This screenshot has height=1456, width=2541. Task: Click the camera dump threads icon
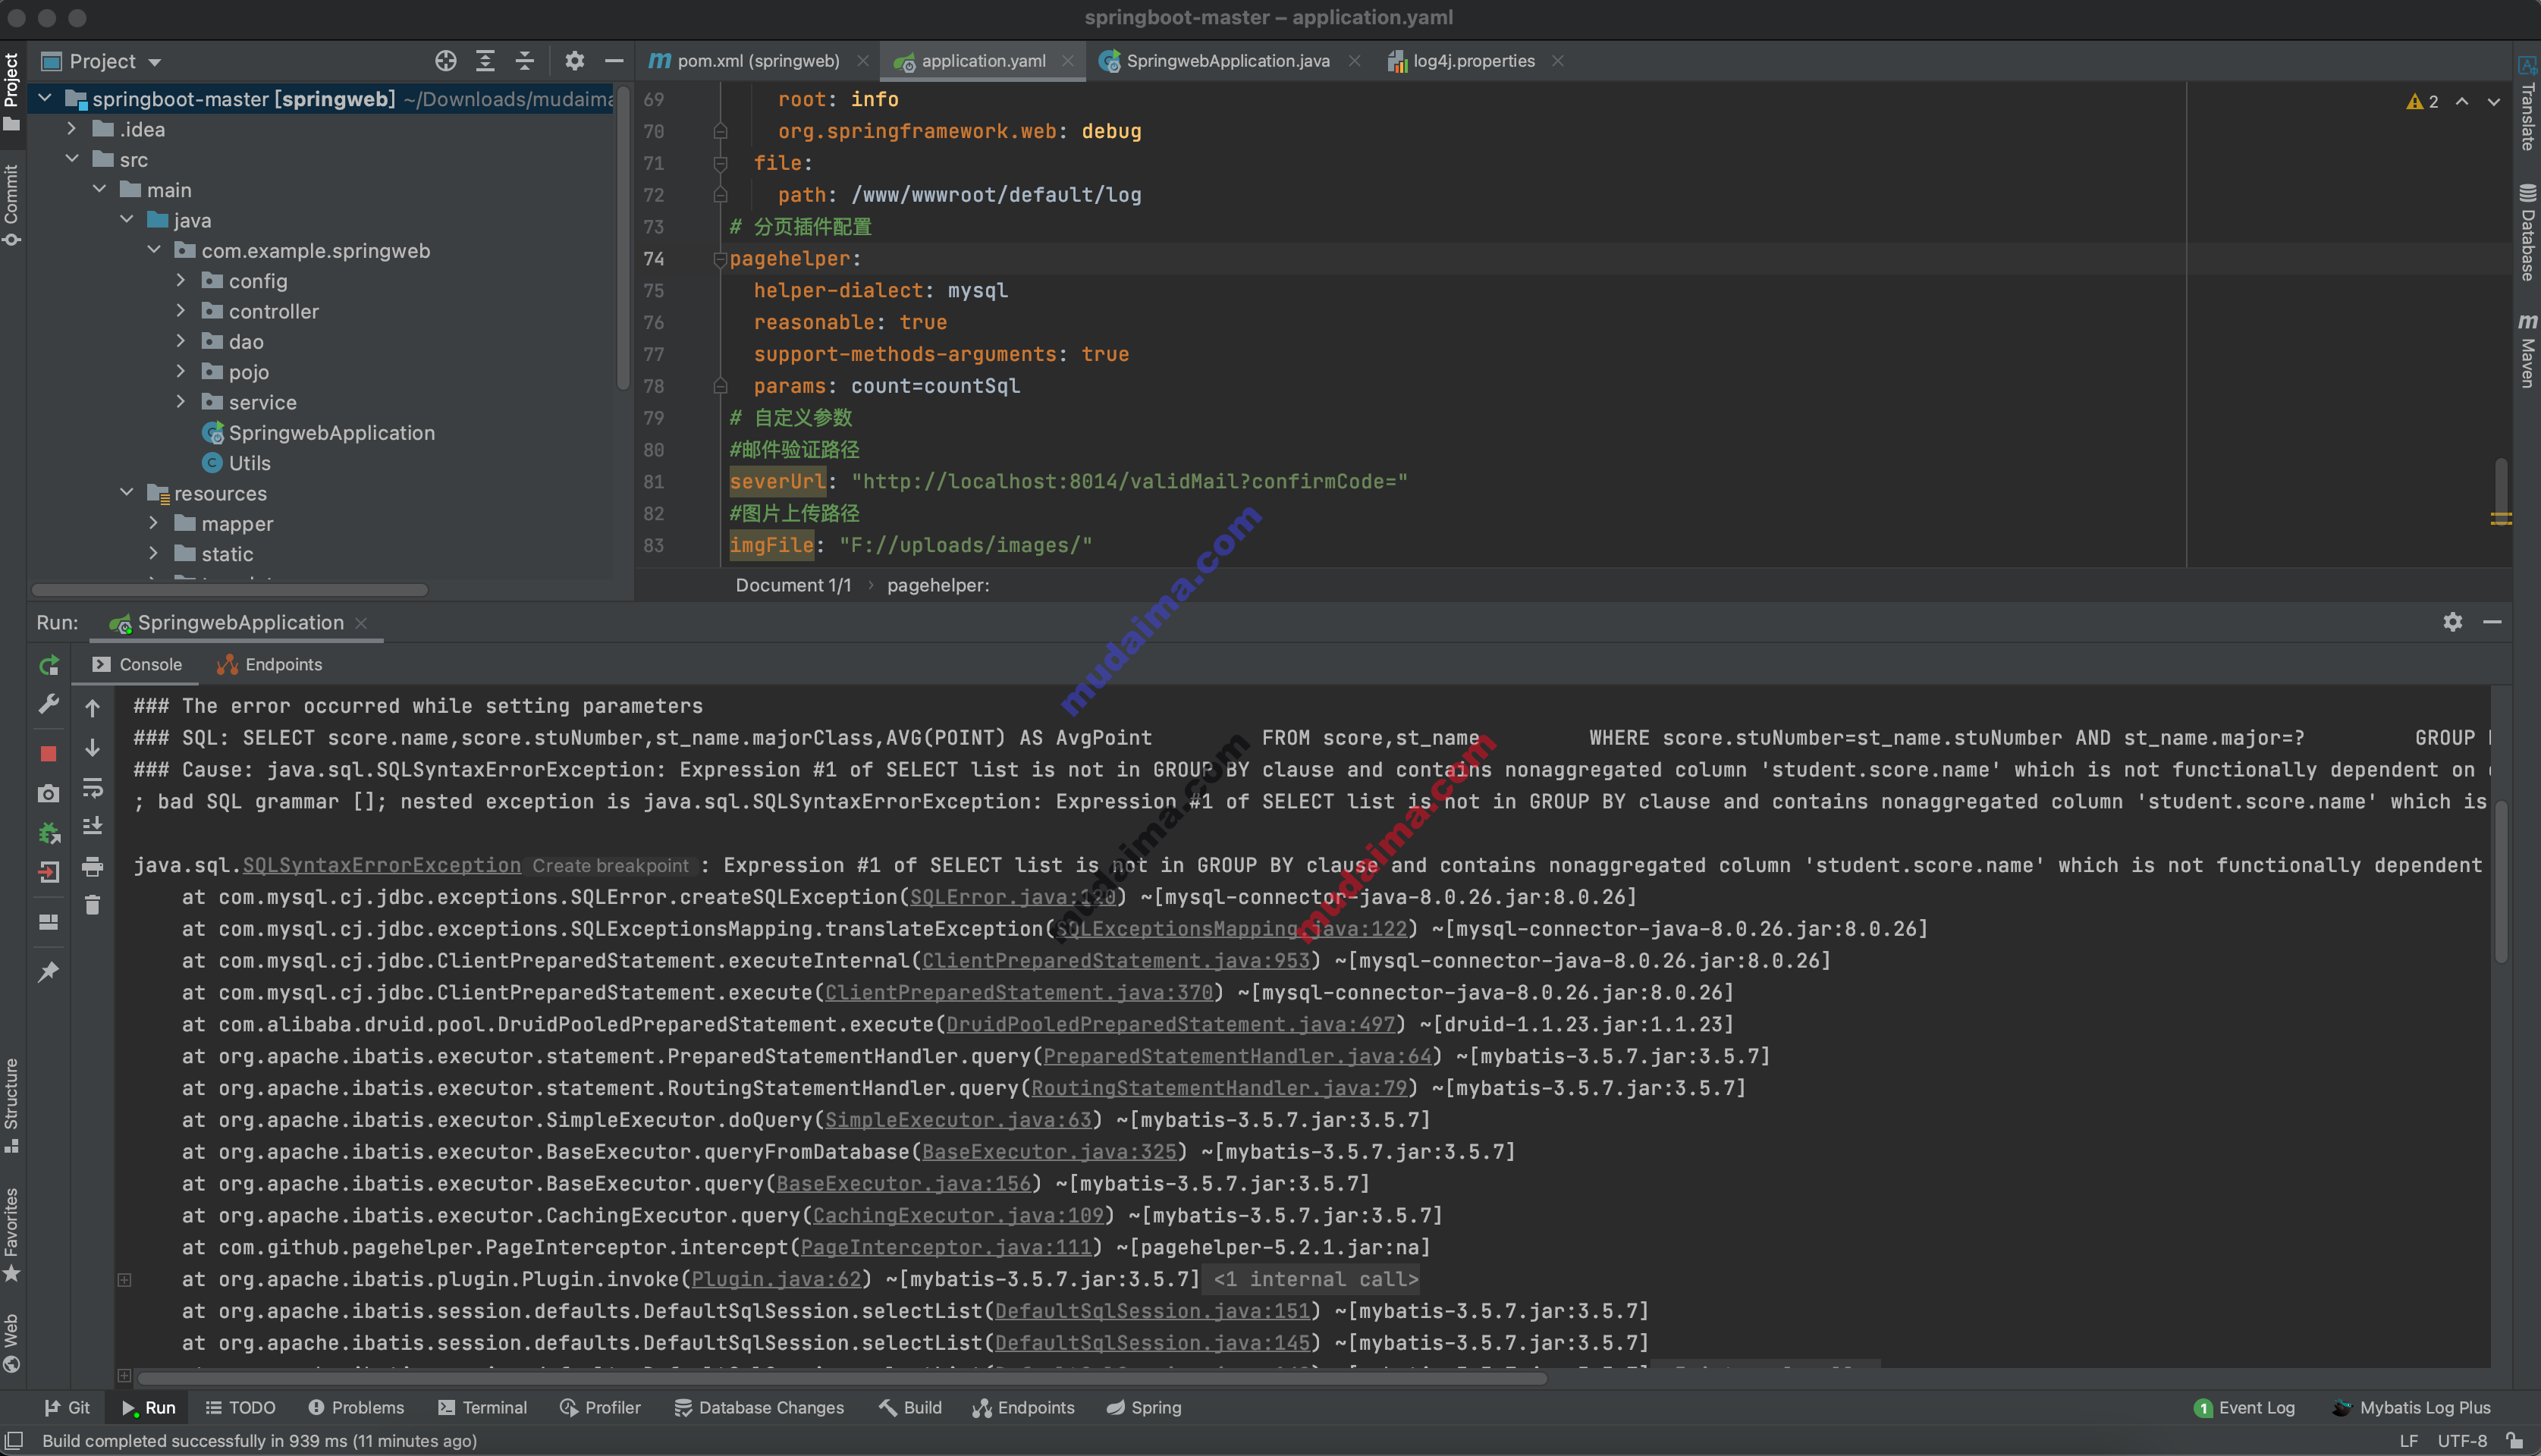pos(48,793)
